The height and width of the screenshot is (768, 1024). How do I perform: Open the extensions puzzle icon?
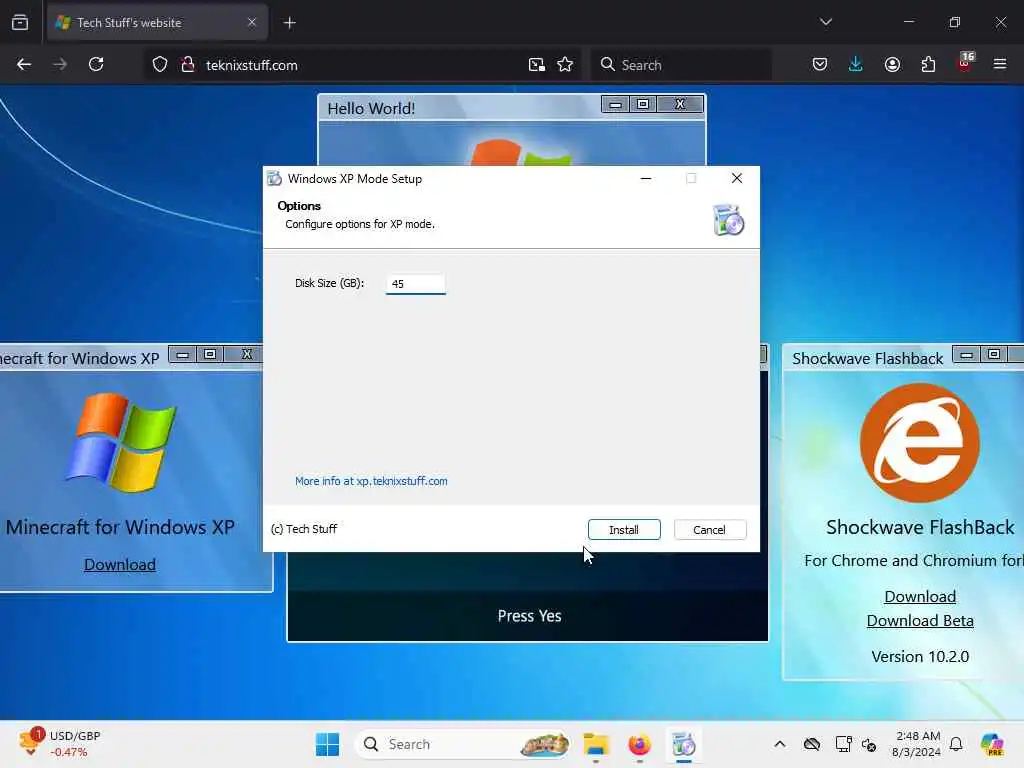coord(928,65)
